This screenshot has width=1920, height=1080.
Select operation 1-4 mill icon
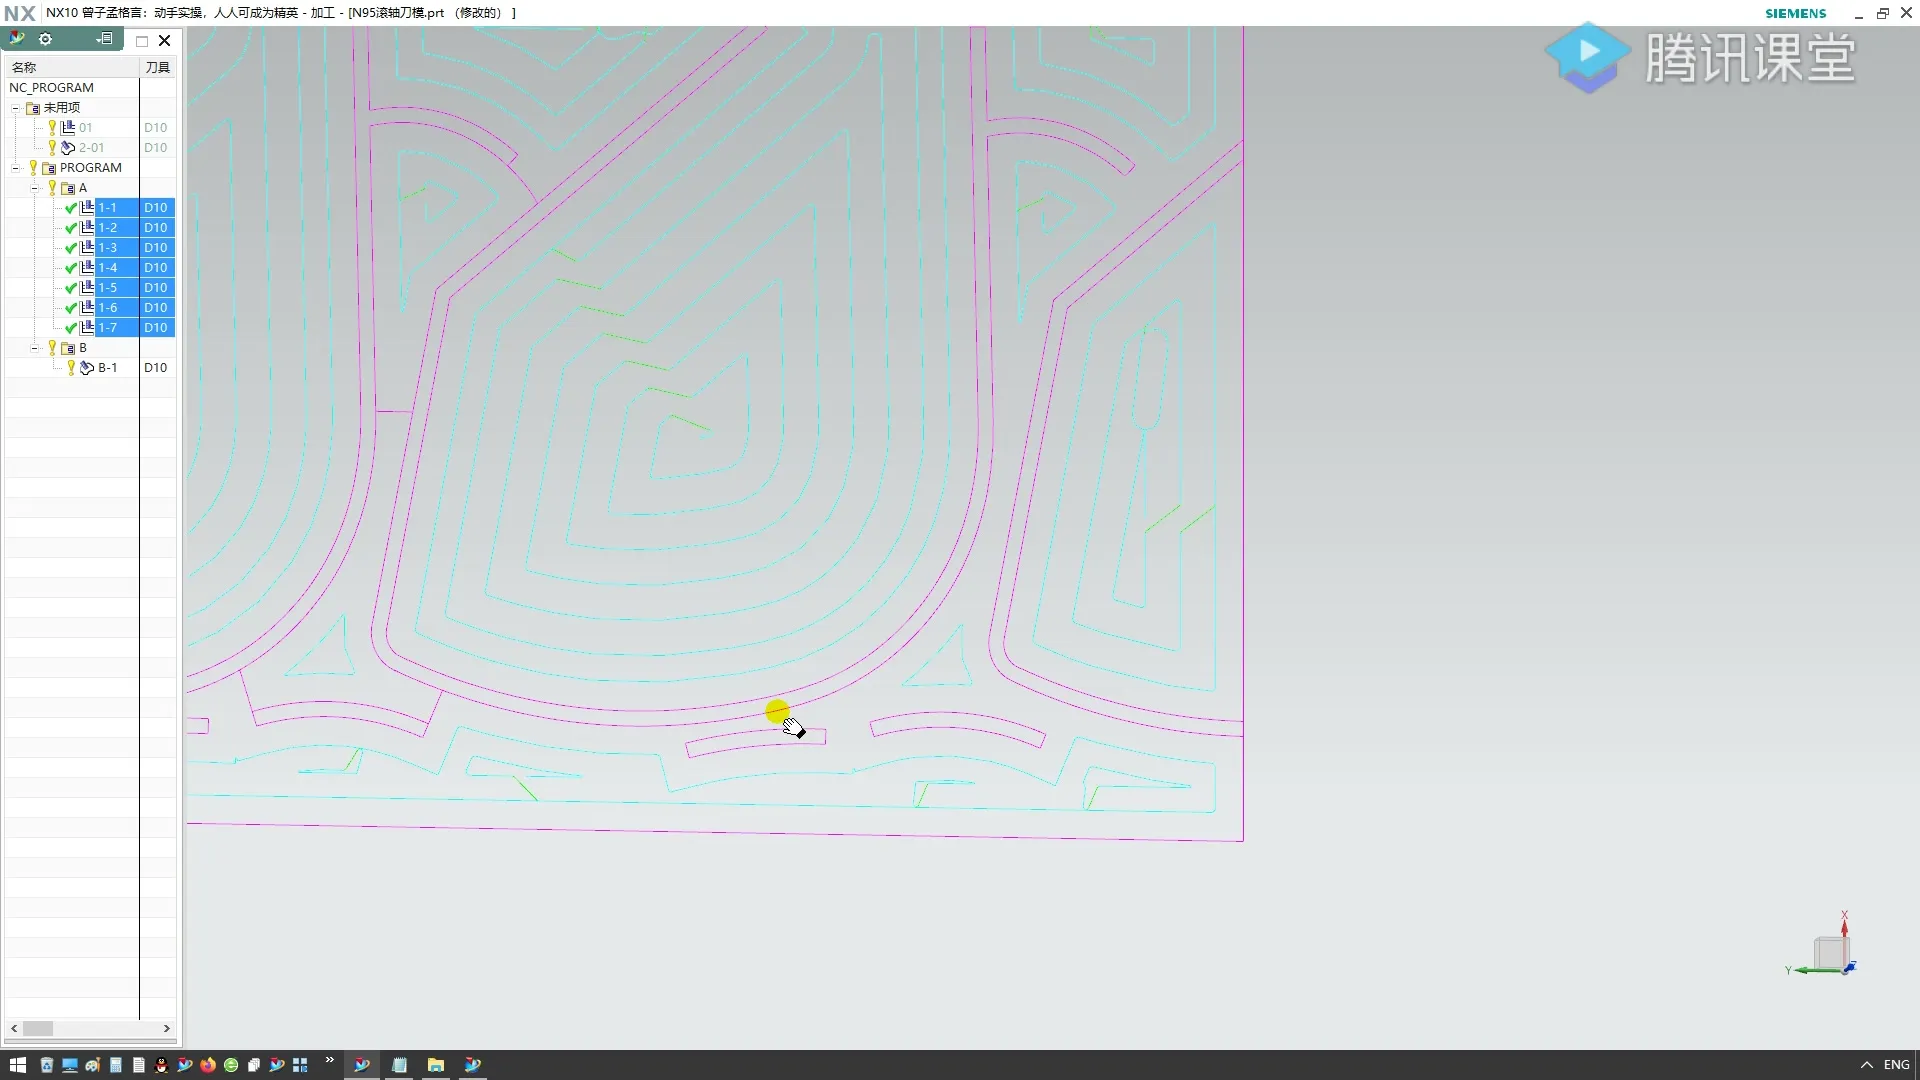click(x=87, y=268)
